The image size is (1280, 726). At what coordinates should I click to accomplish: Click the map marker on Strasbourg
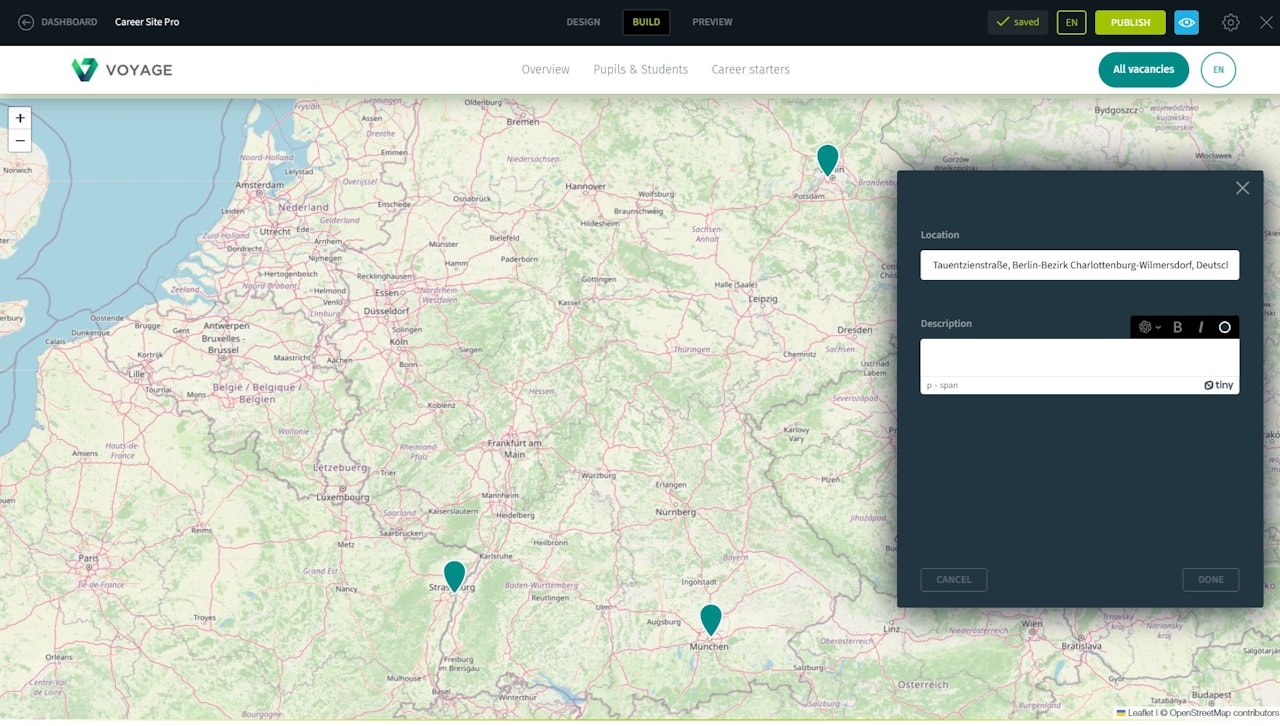coord(454,575)
